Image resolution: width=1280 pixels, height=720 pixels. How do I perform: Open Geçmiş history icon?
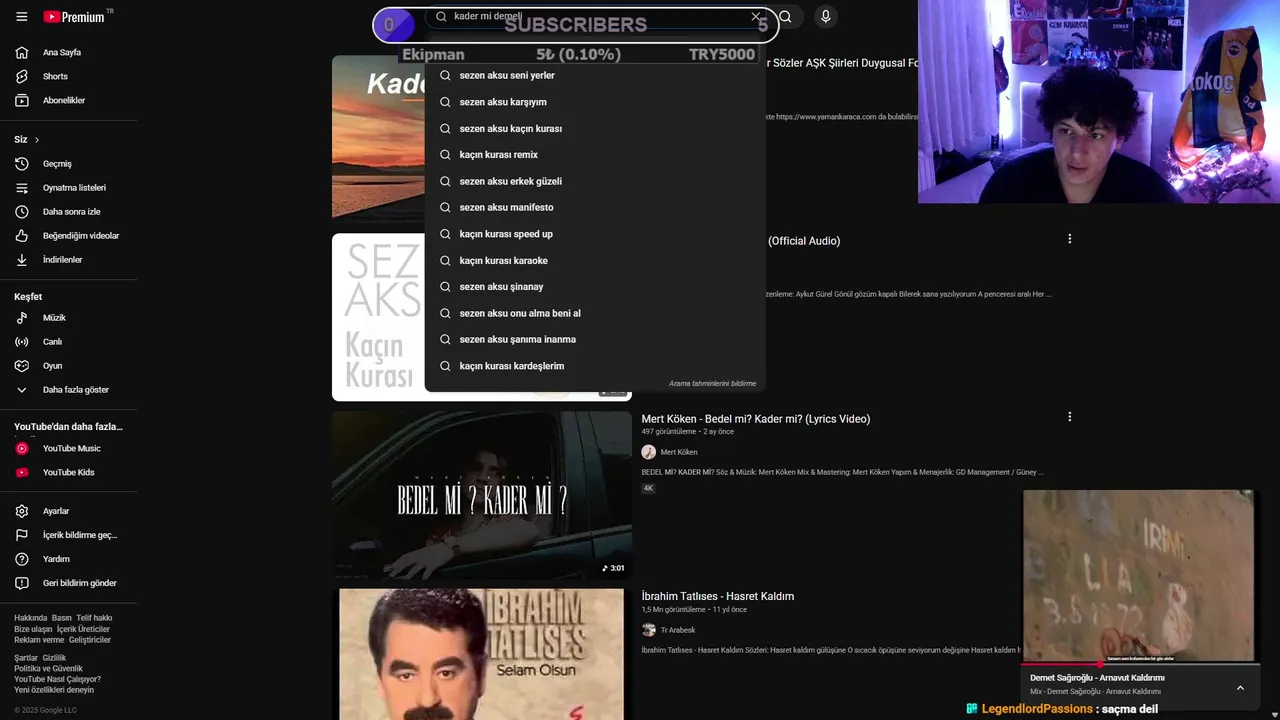click(x=21, y=164)
